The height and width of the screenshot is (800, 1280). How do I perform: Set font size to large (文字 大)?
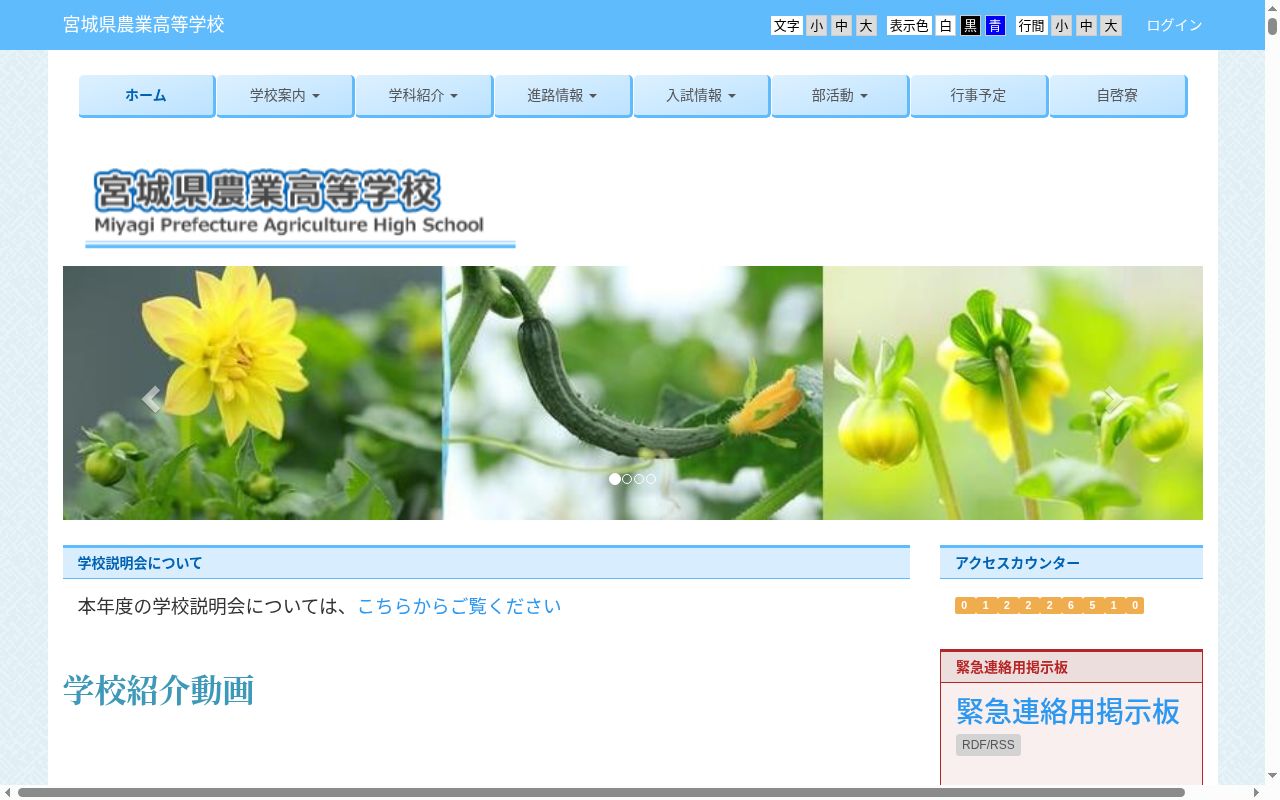coord(866,26)
